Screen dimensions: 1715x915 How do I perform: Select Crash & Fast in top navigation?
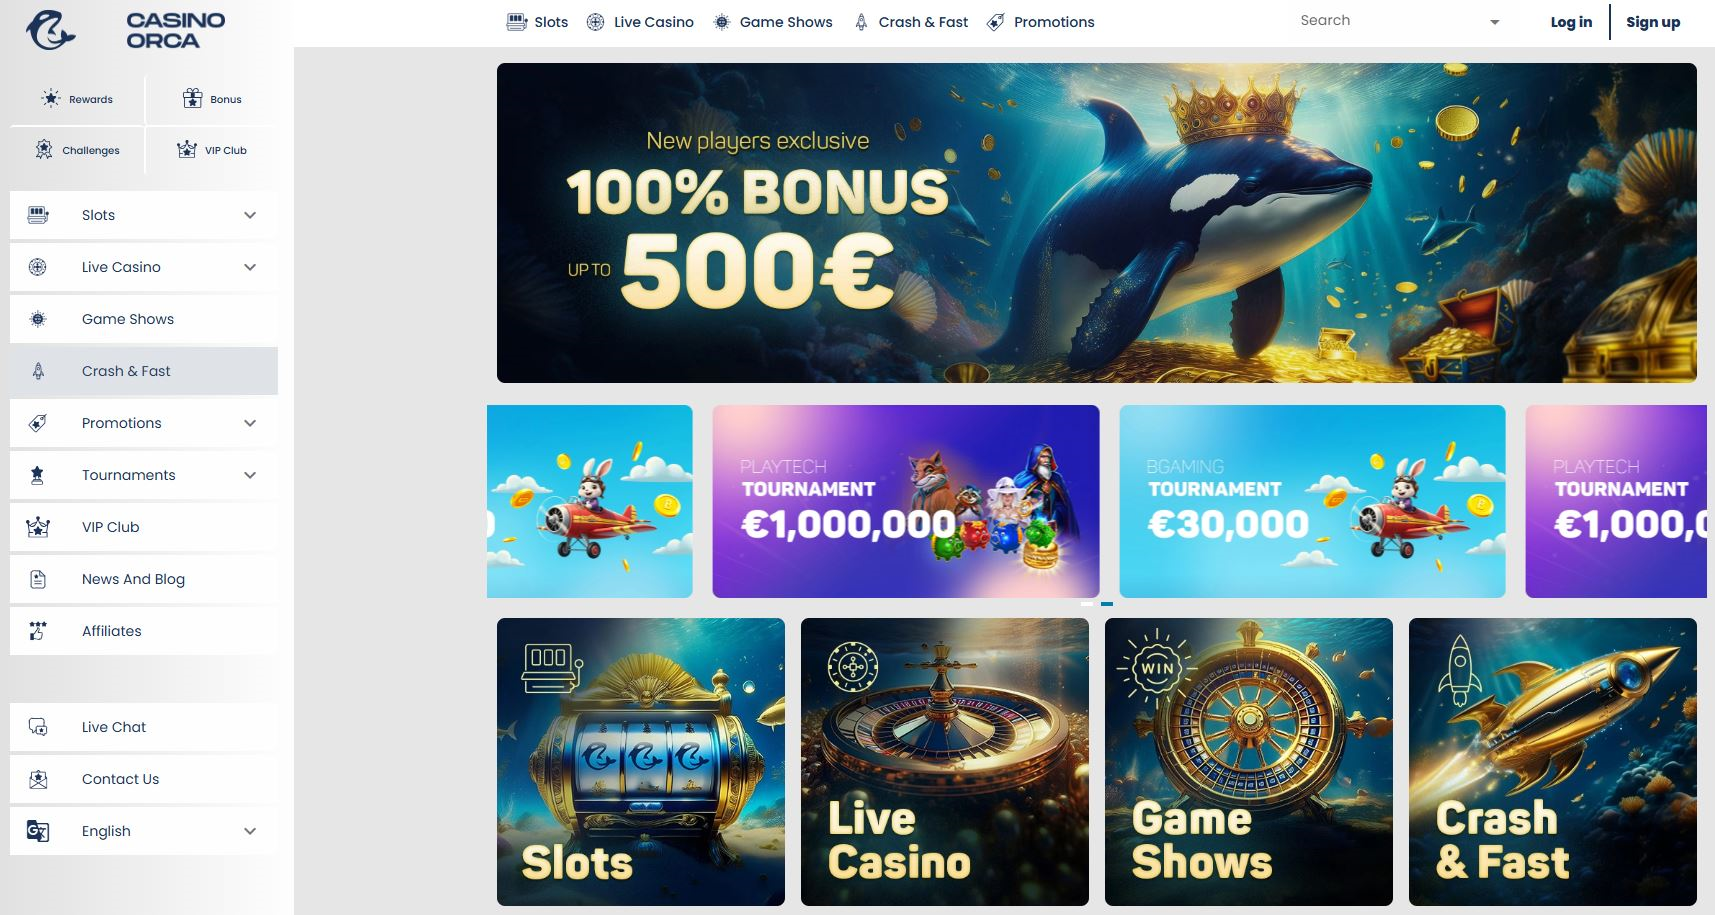tap(911, 22)
